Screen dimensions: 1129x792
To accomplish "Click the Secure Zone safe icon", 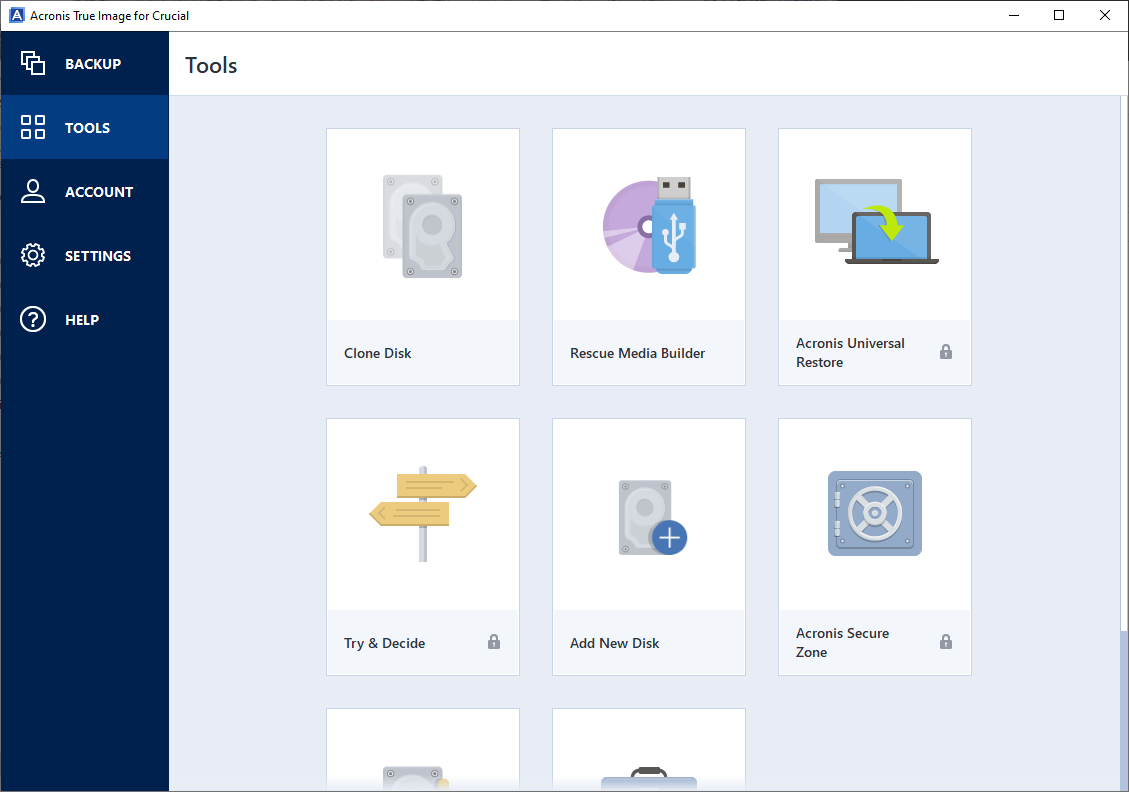I will 875,513.
